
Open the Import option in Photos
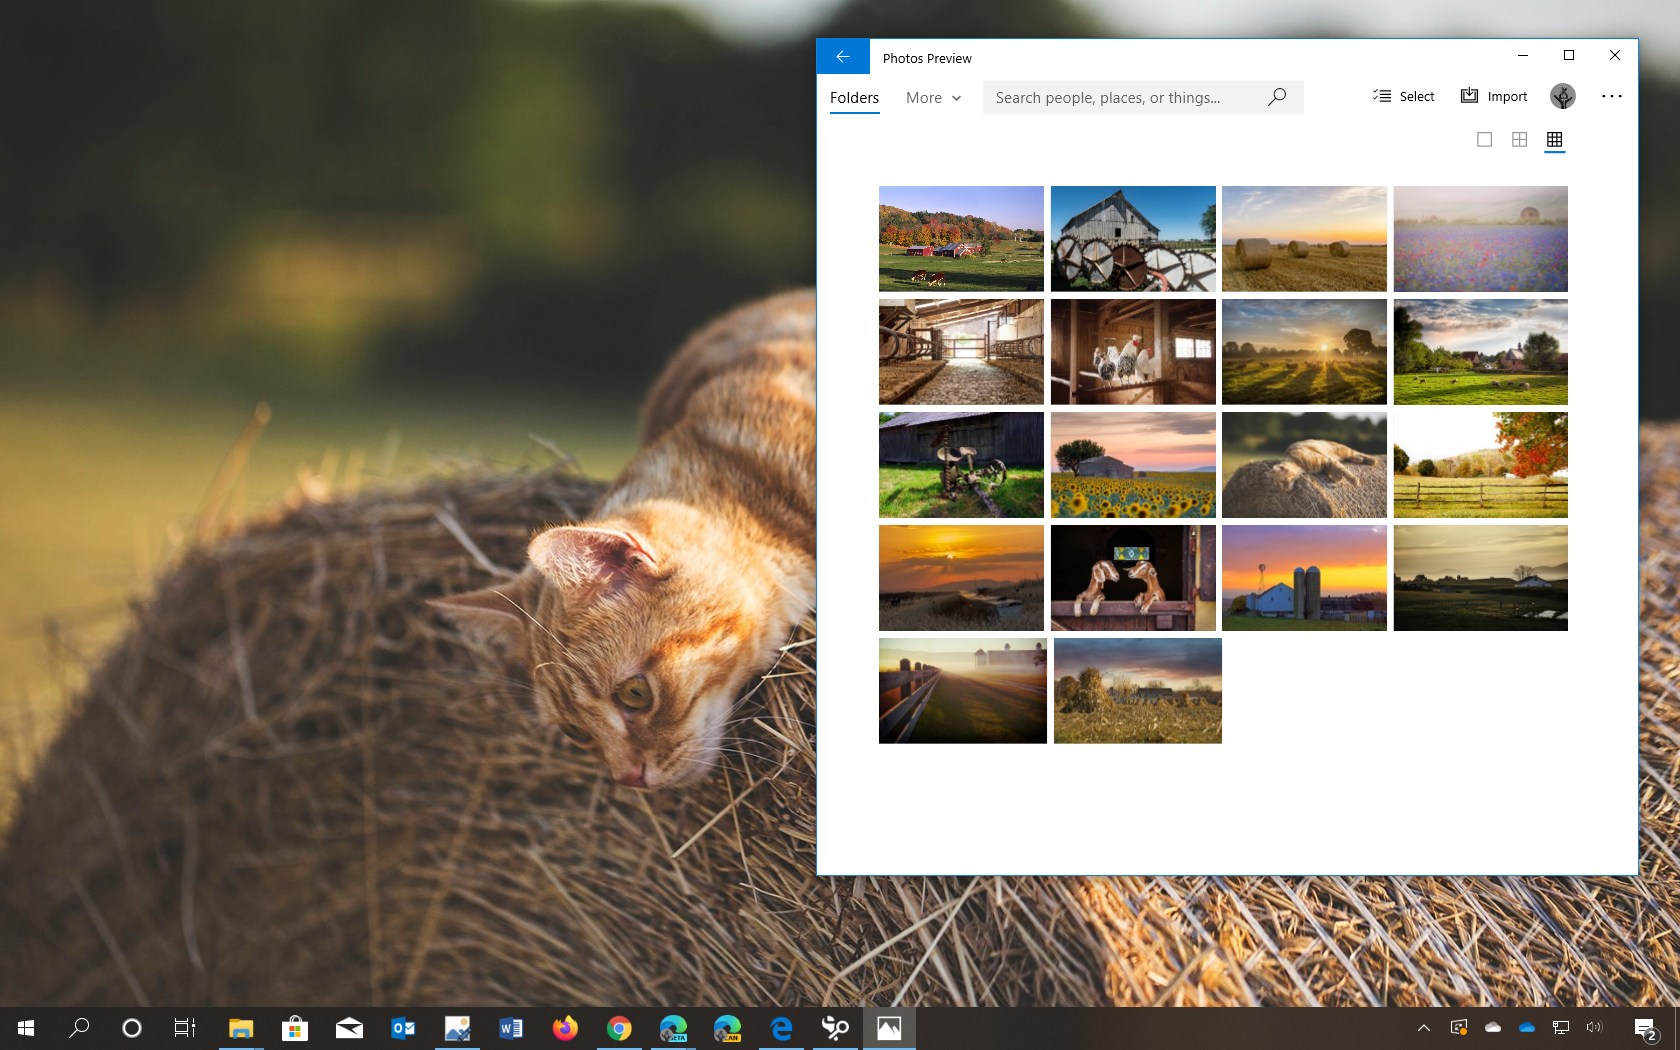click(1494, 96)
